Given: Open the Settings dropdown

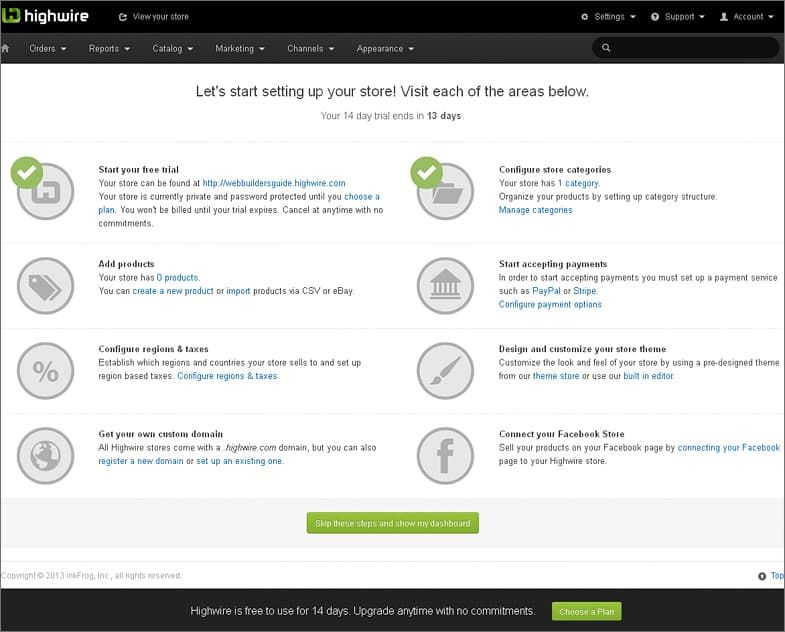Looking at the screenshot, I should [608, 17].
